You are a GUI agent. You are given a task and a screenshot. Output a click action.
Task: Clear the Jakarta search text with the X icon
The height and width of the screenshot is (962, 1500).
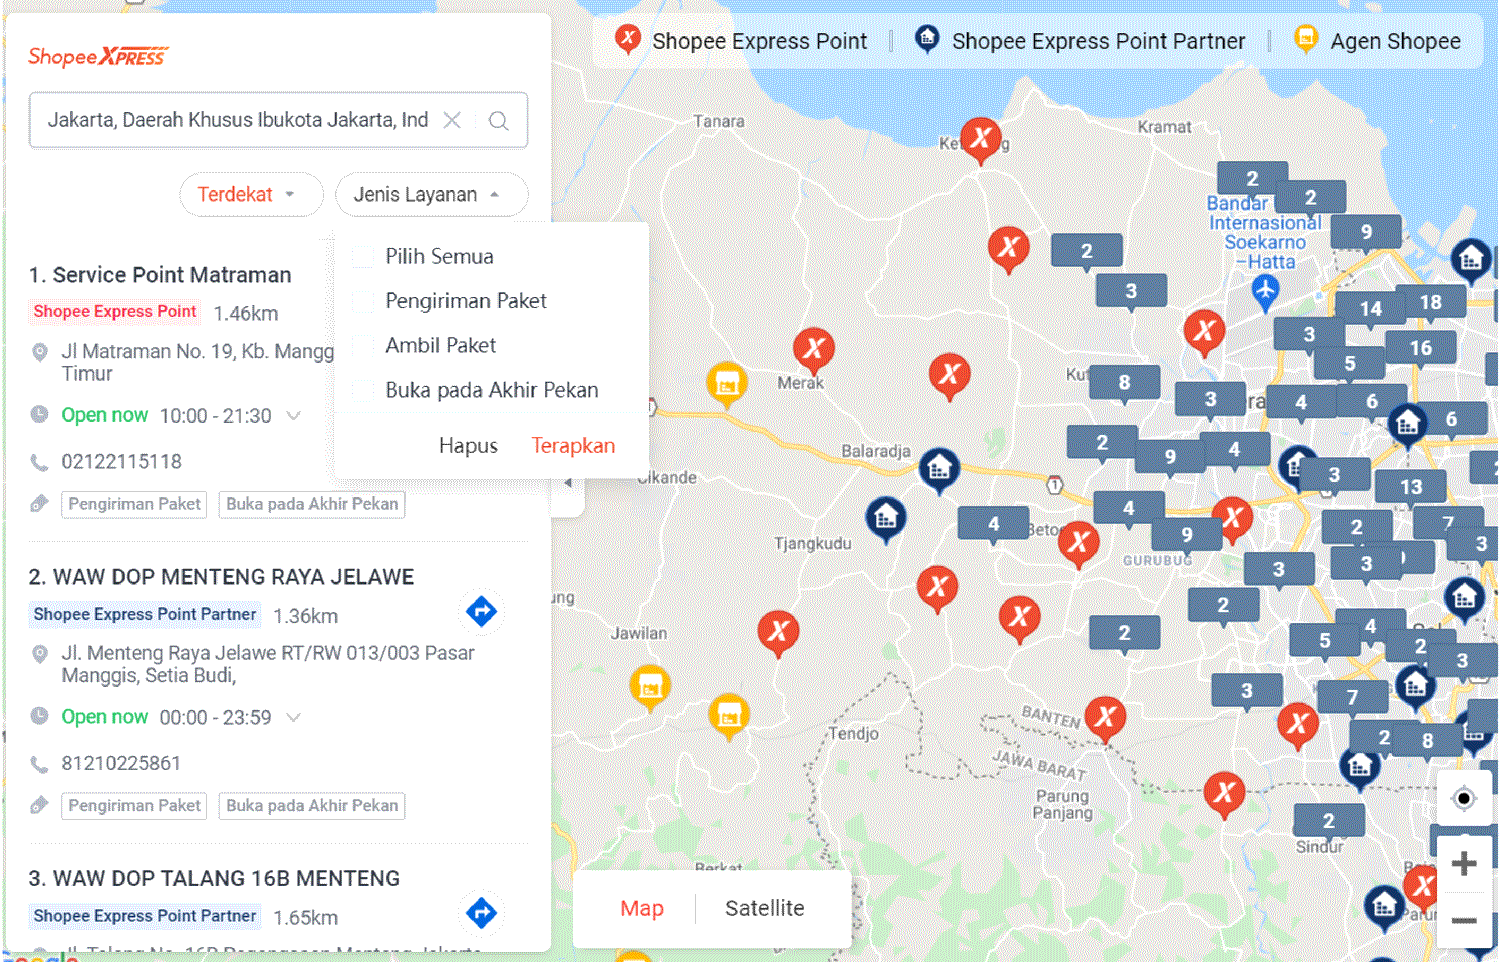point(451,120)
